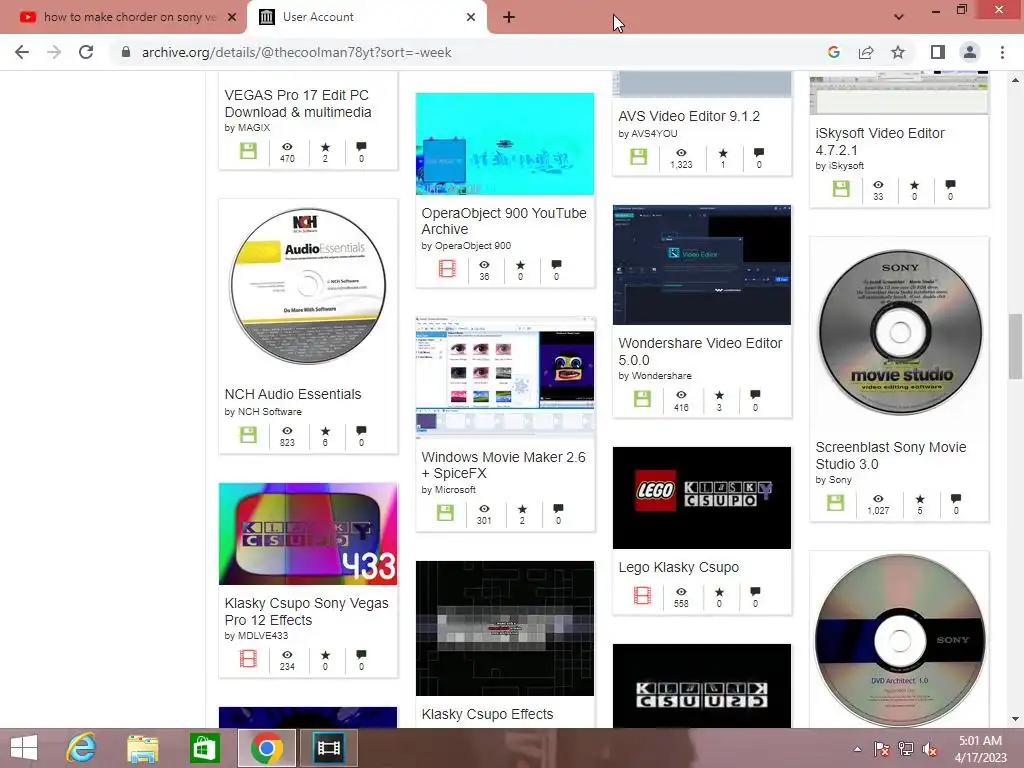This screenshot has height=768, width=1024.
Task: Click star icon on AVS Video Editor card
Action: [x=723, y=153]
